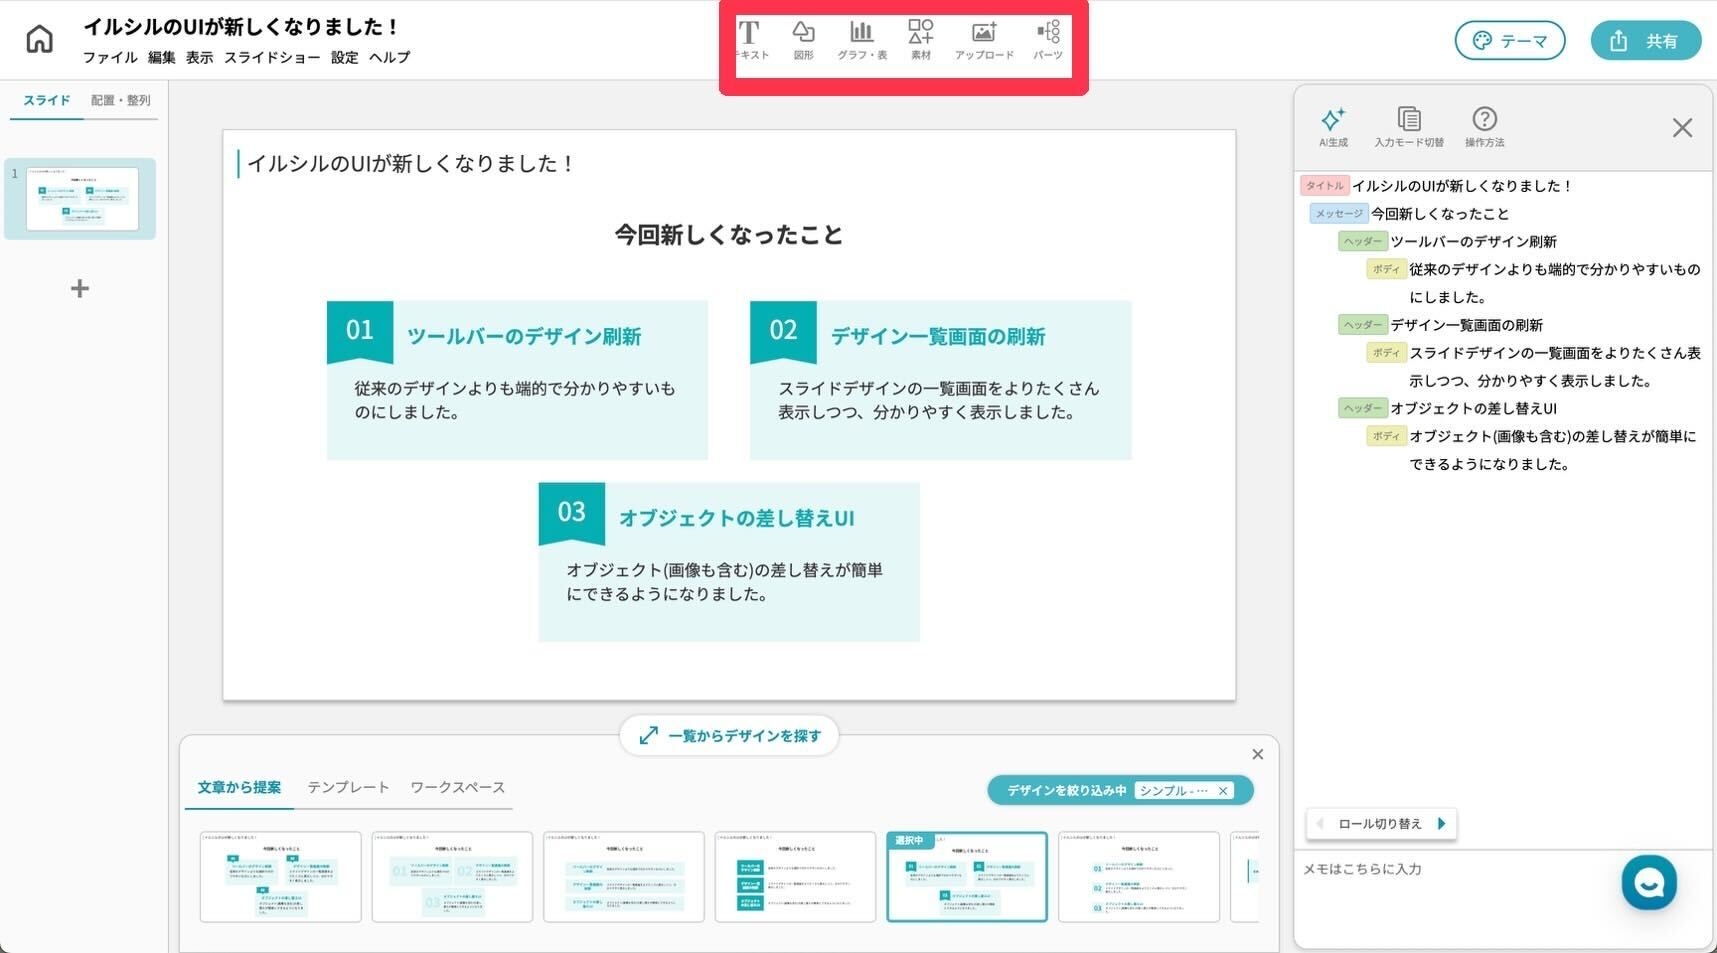Click the AI生成 sparkle icon
This screenshot has width=1717, height=953.
tap(1333, 126)
